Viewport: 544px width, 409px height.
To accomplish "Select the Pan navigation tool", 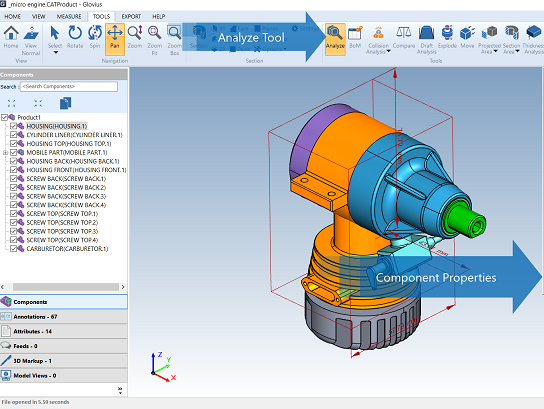I will pos(115,39).
